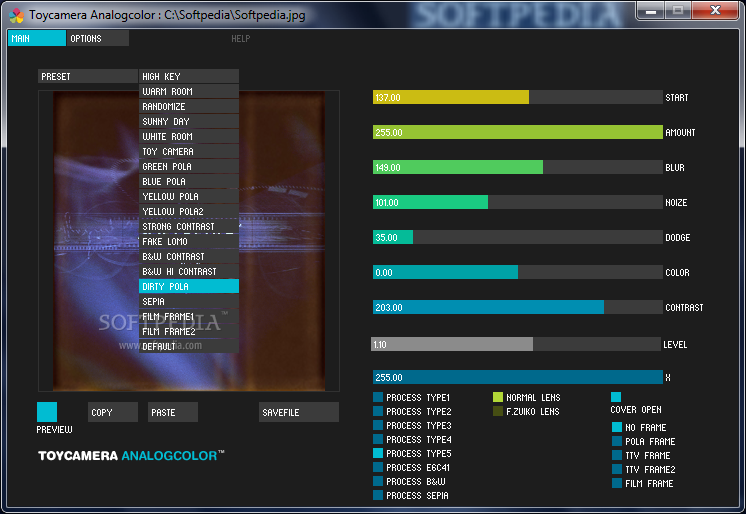Click the PASTE button
Screen dimensions: 746x514
[173, 412]
